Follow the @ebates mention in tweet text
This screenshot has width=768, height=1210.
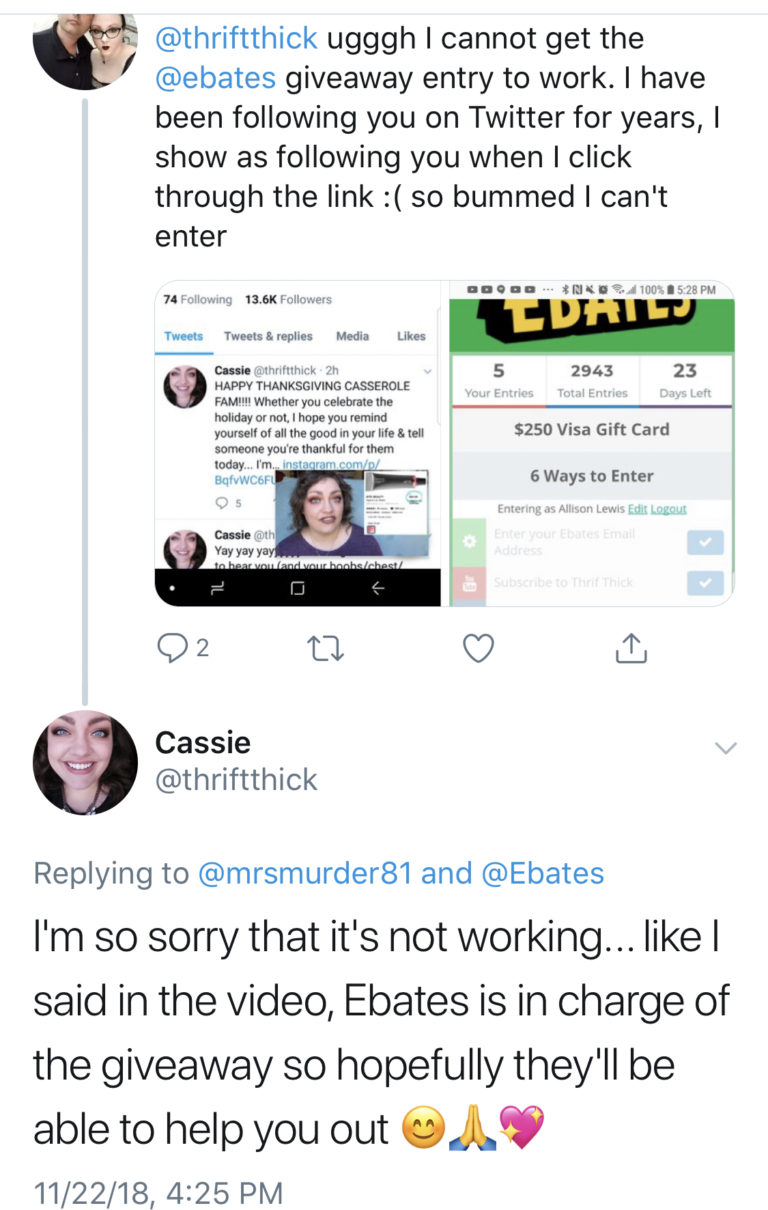tap(216, 78)
